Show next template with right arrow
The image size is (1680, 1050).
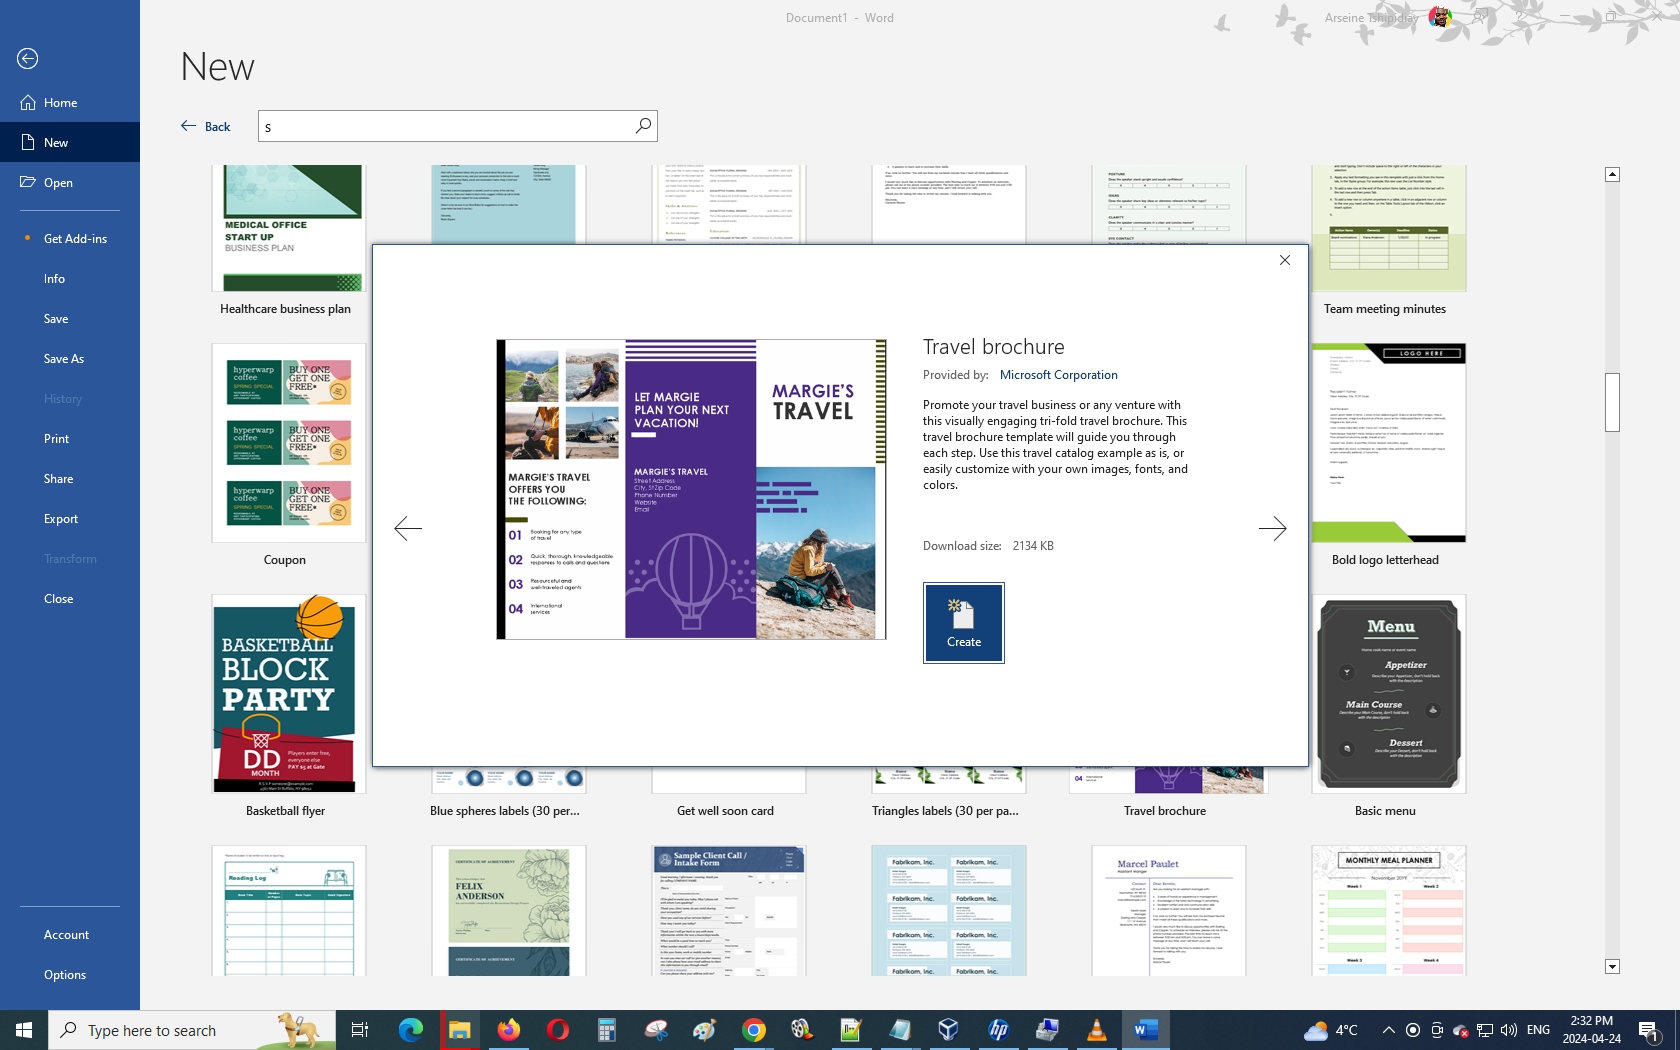[x=1272, y=528]
